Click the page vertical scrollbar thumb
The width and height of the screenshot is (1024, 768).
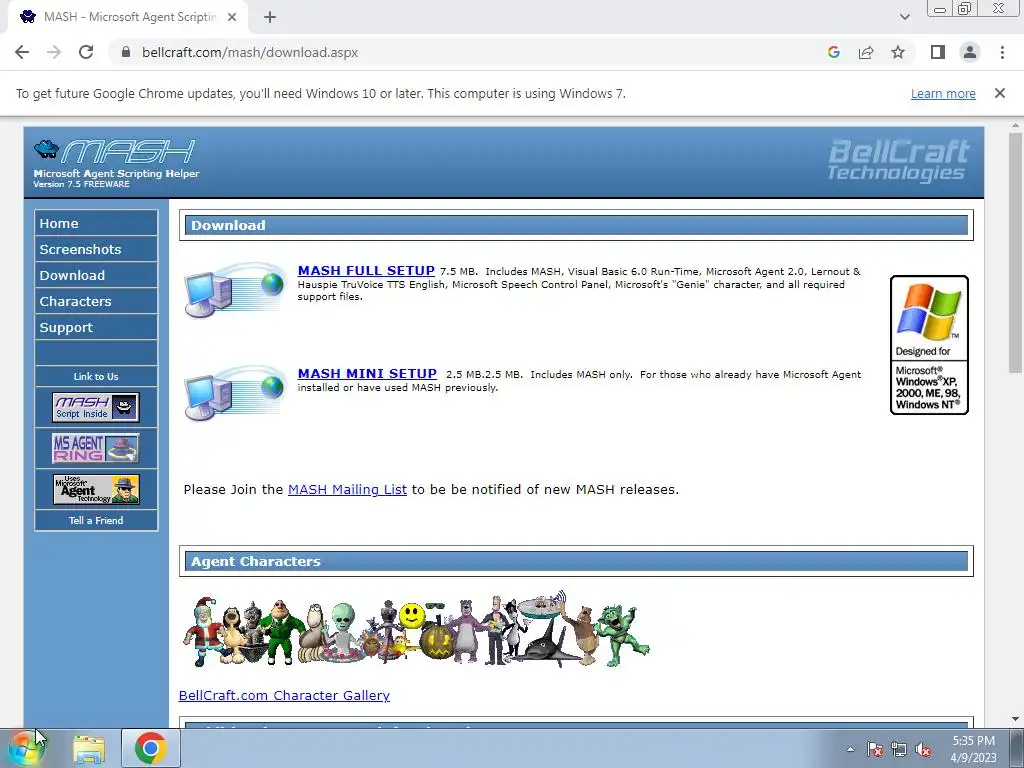tap(1015, 253)
